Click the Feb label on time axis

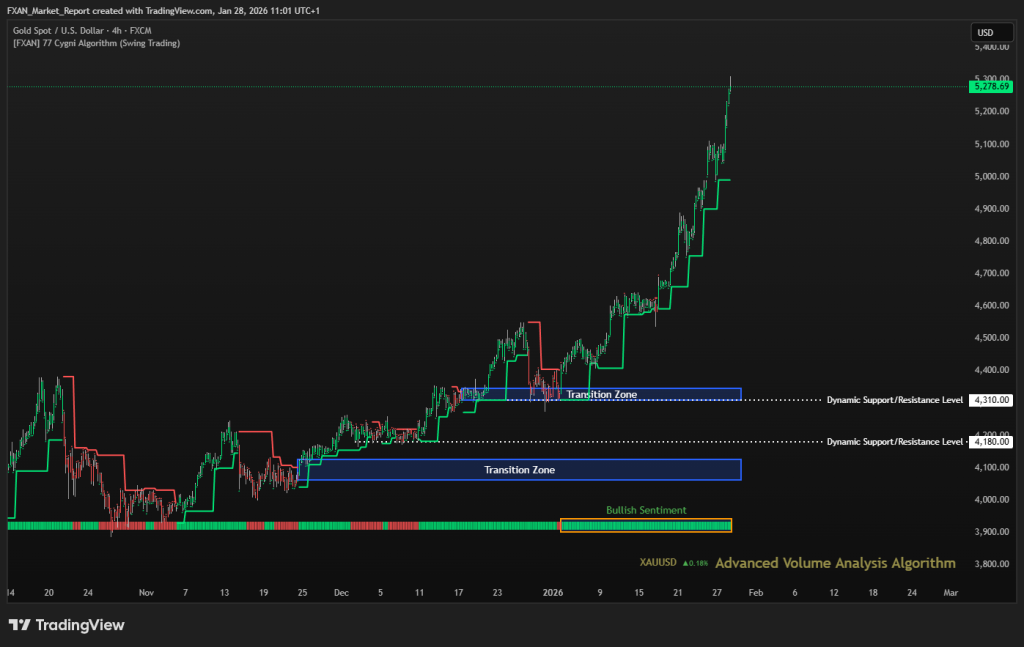[756, 592]
